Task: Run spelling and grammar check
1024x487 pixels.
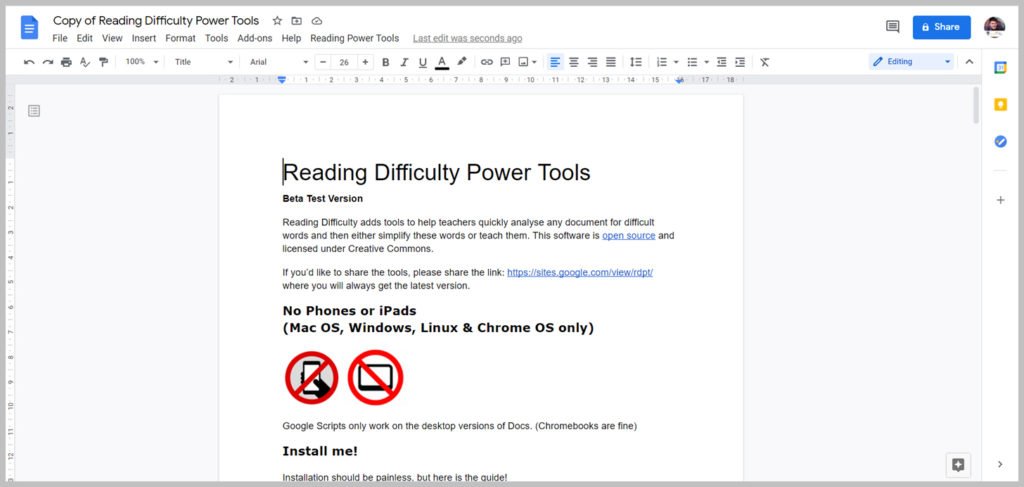Action: point(84,62)
